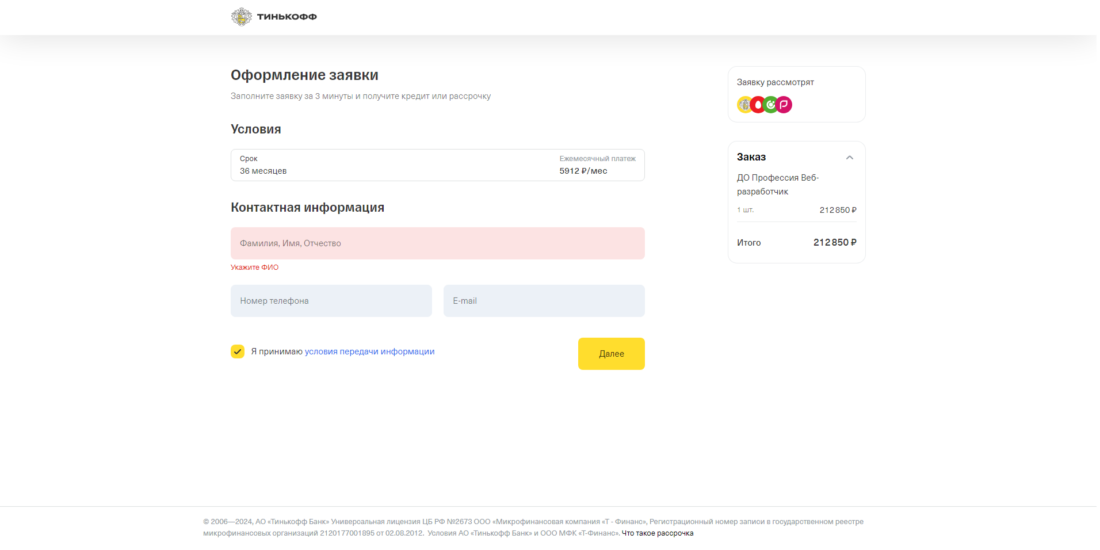The height and width of the screenshot is (550, 1100).
Task: Collapse the Заказ panel with the chevron
Action: (x=849, y=157)
